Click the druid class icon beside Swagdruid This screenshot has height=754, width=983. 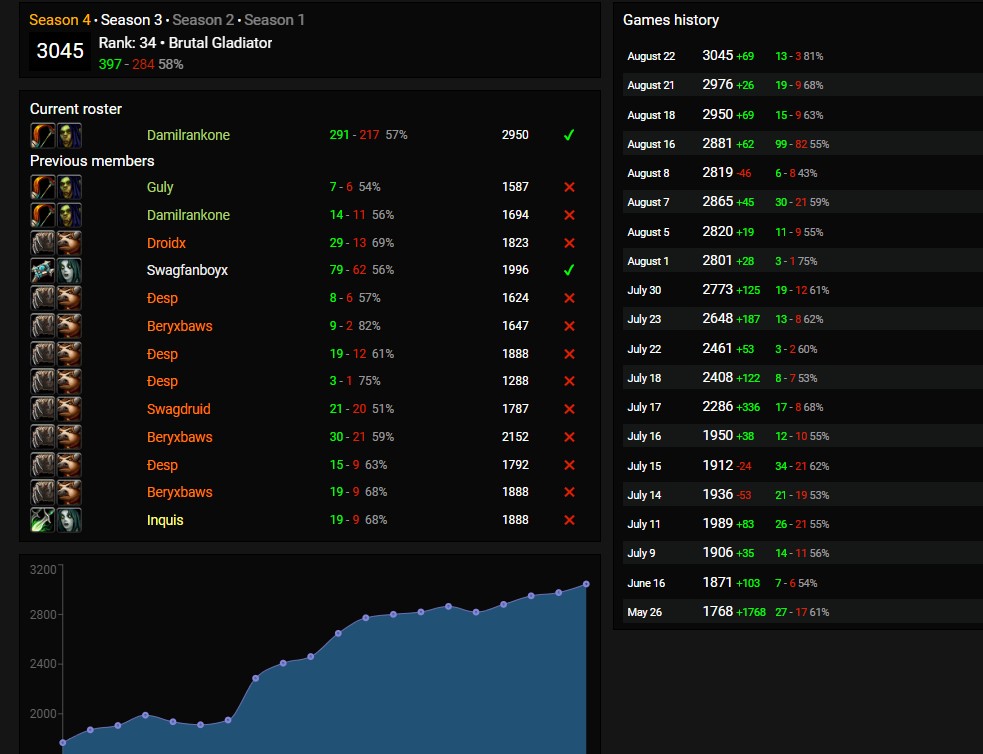(x=43, y=409)
